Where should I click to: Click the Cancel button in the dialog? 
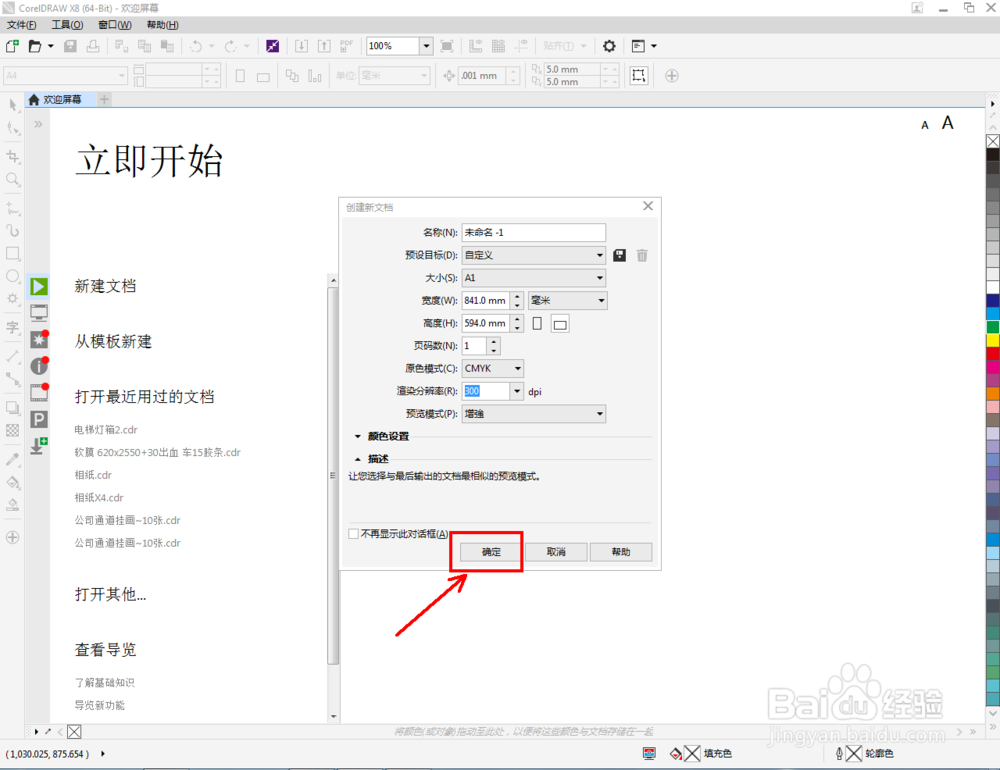coord(556,552)
